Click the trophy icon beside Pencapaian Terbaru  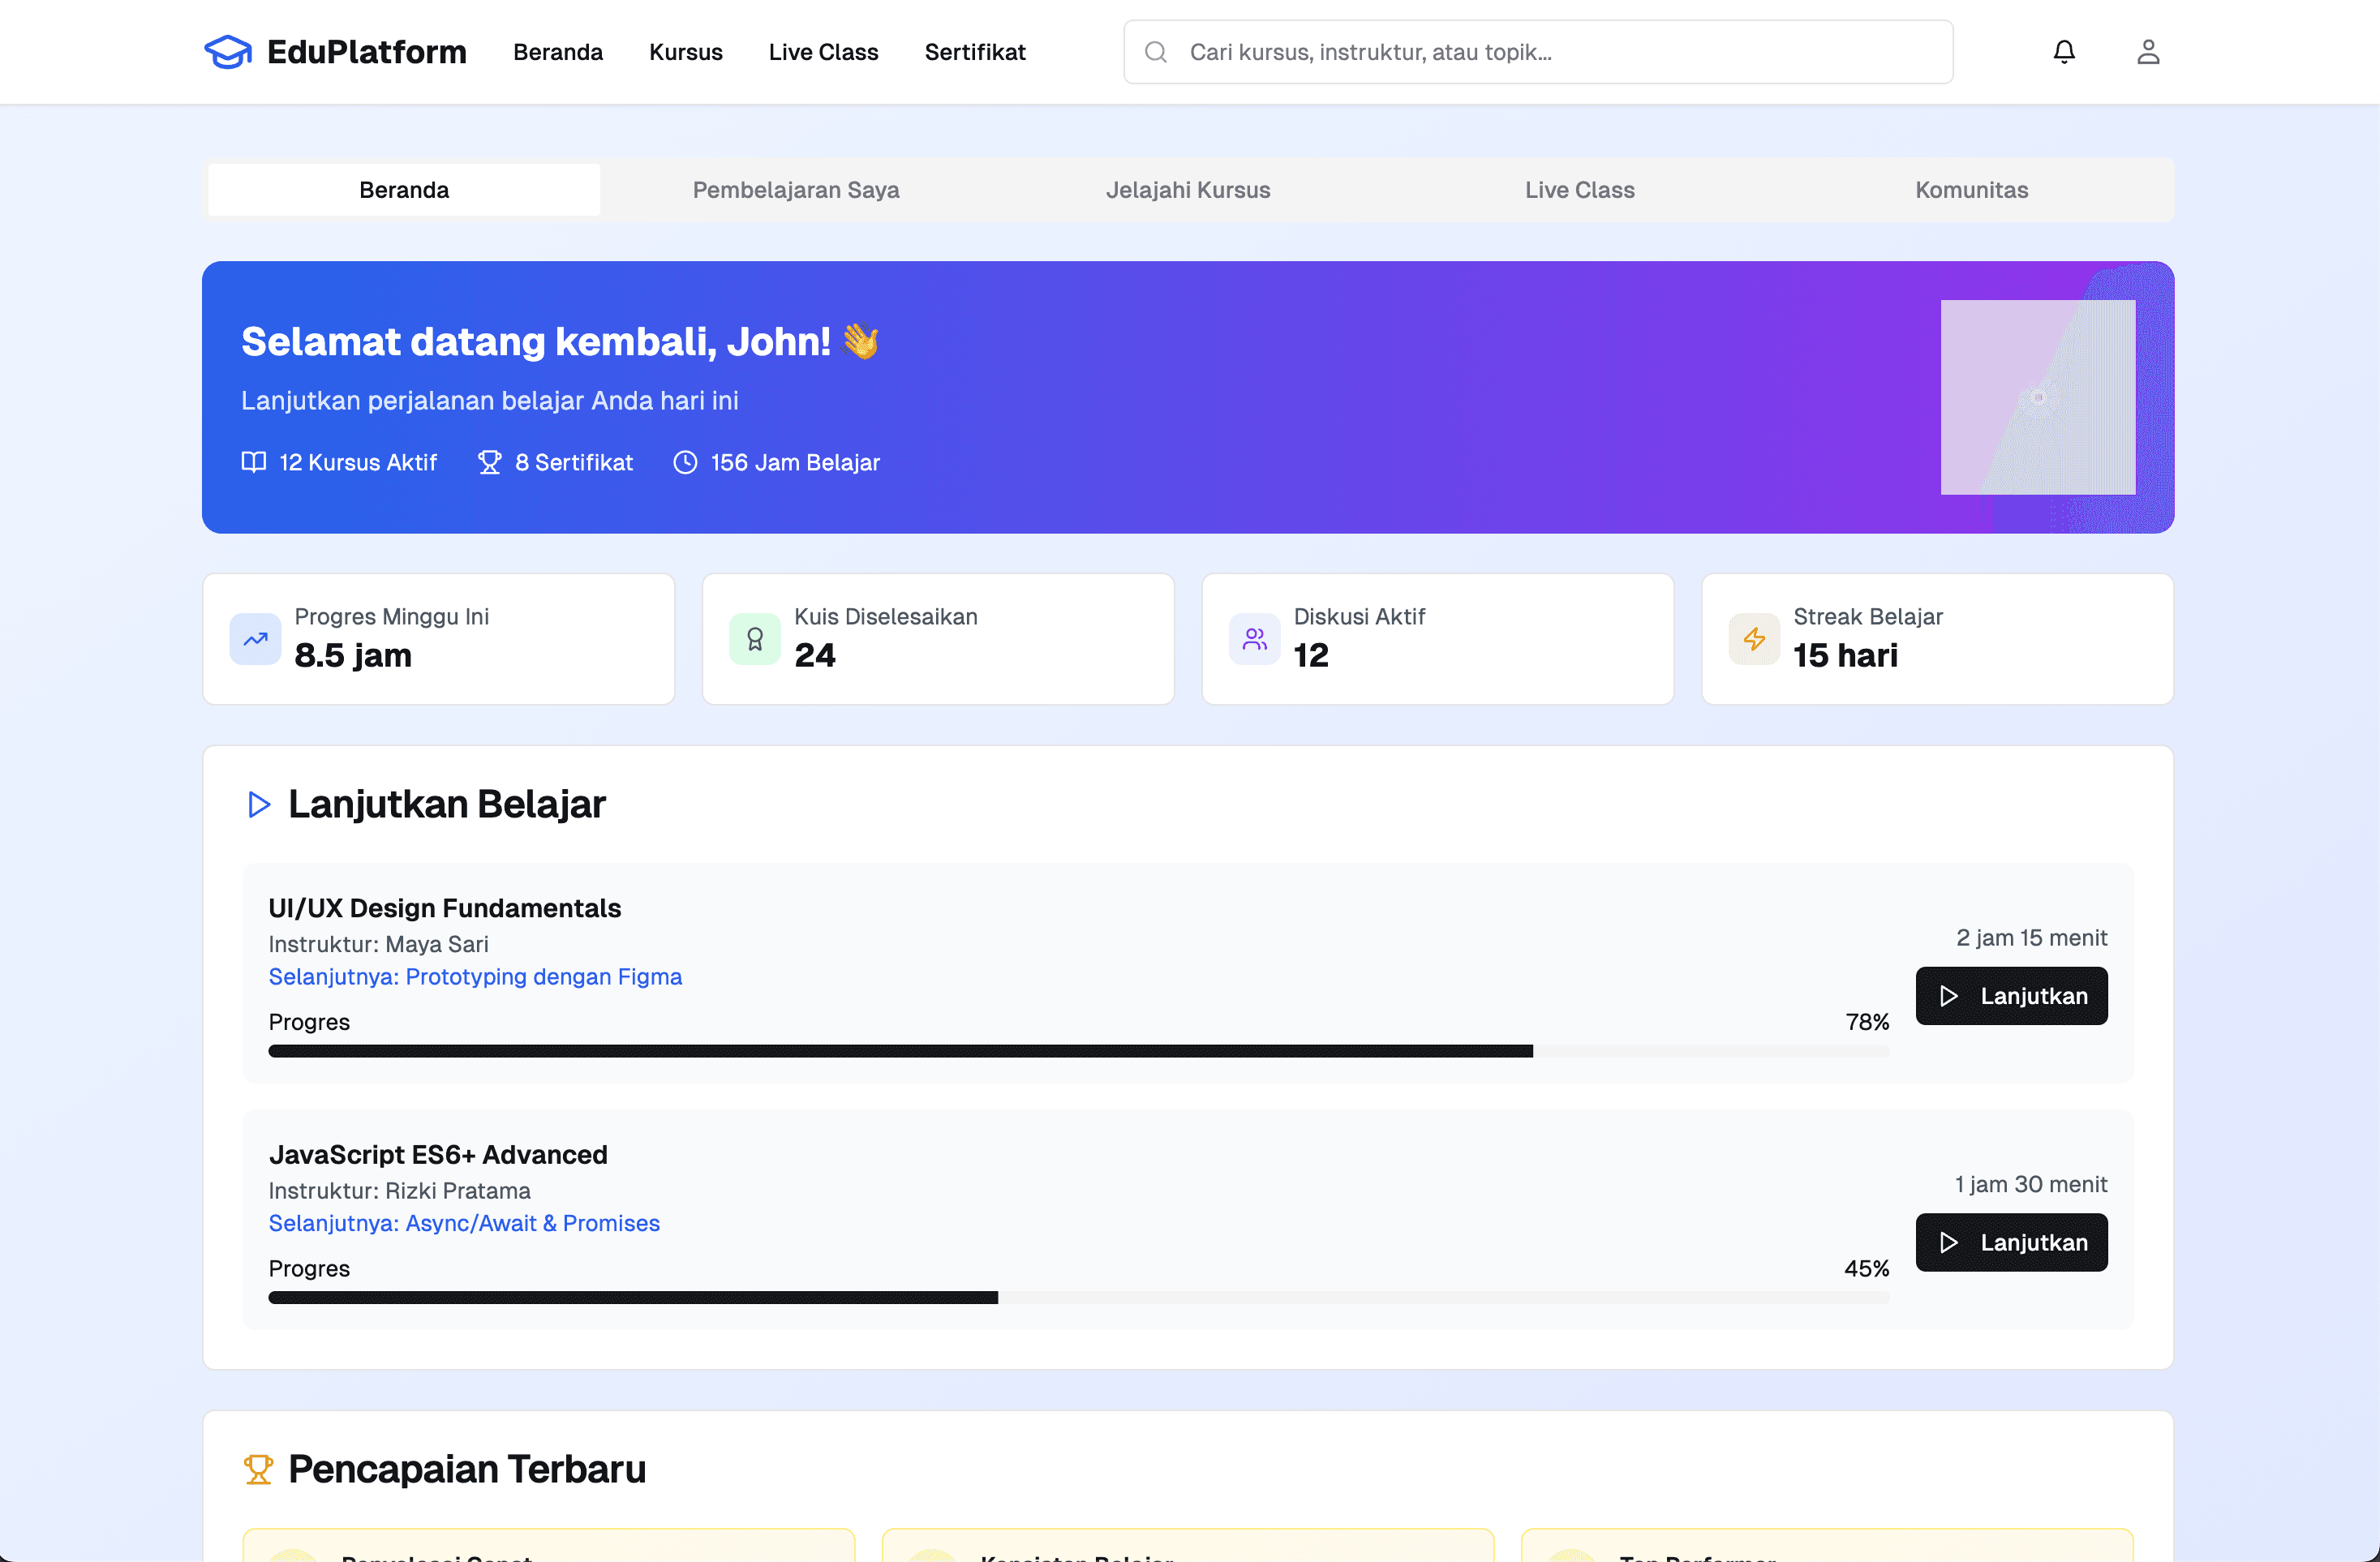[x=258, y=1469]
